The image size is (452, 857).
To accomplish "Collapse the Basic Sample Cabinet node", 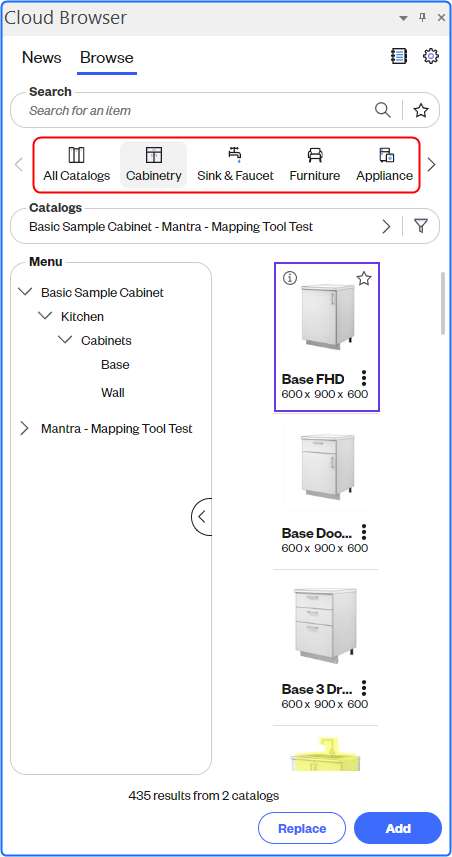I will (25, 292).
